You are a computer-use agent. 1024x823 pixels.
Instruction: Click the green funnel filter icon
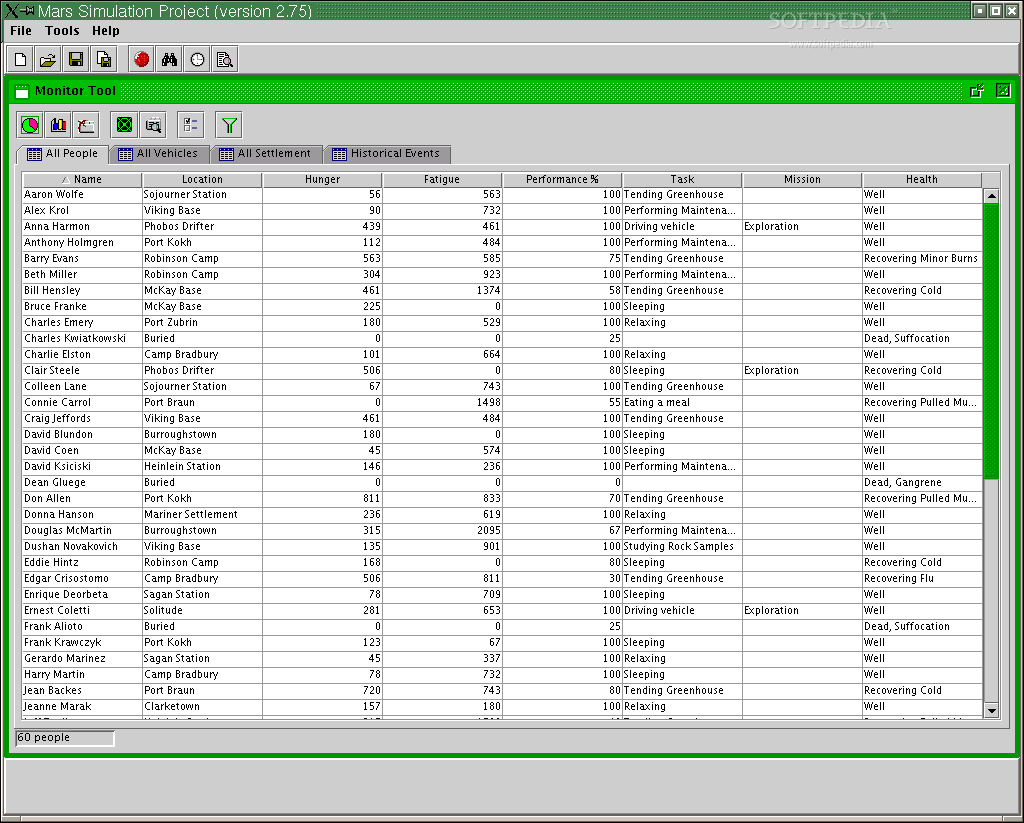229,125
